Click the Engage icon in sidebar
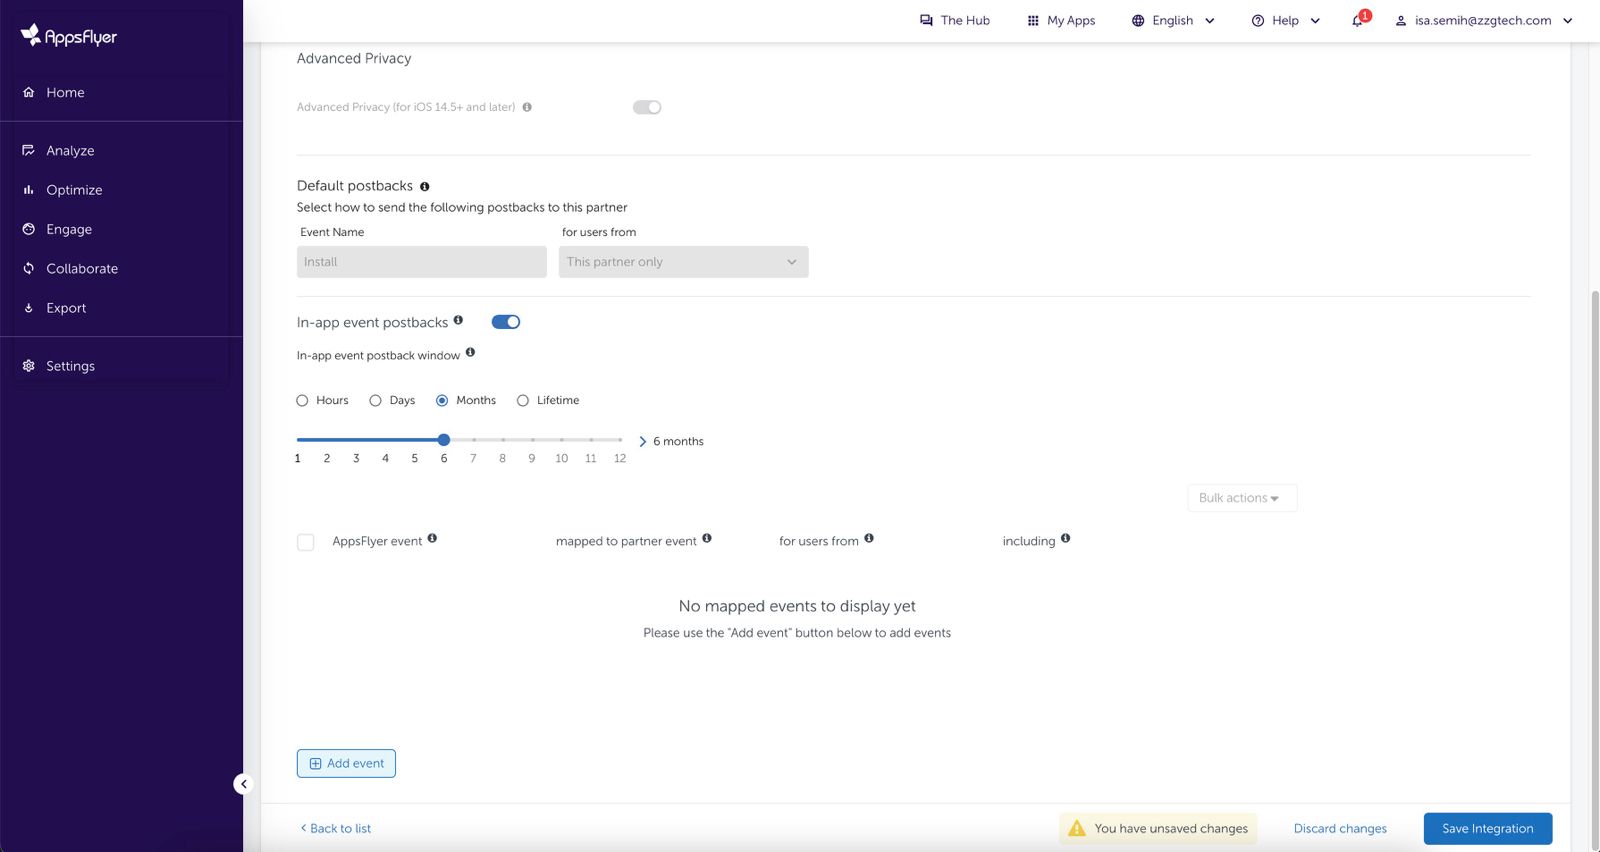This screenshot has height=852, width=1600. [29, 229]
